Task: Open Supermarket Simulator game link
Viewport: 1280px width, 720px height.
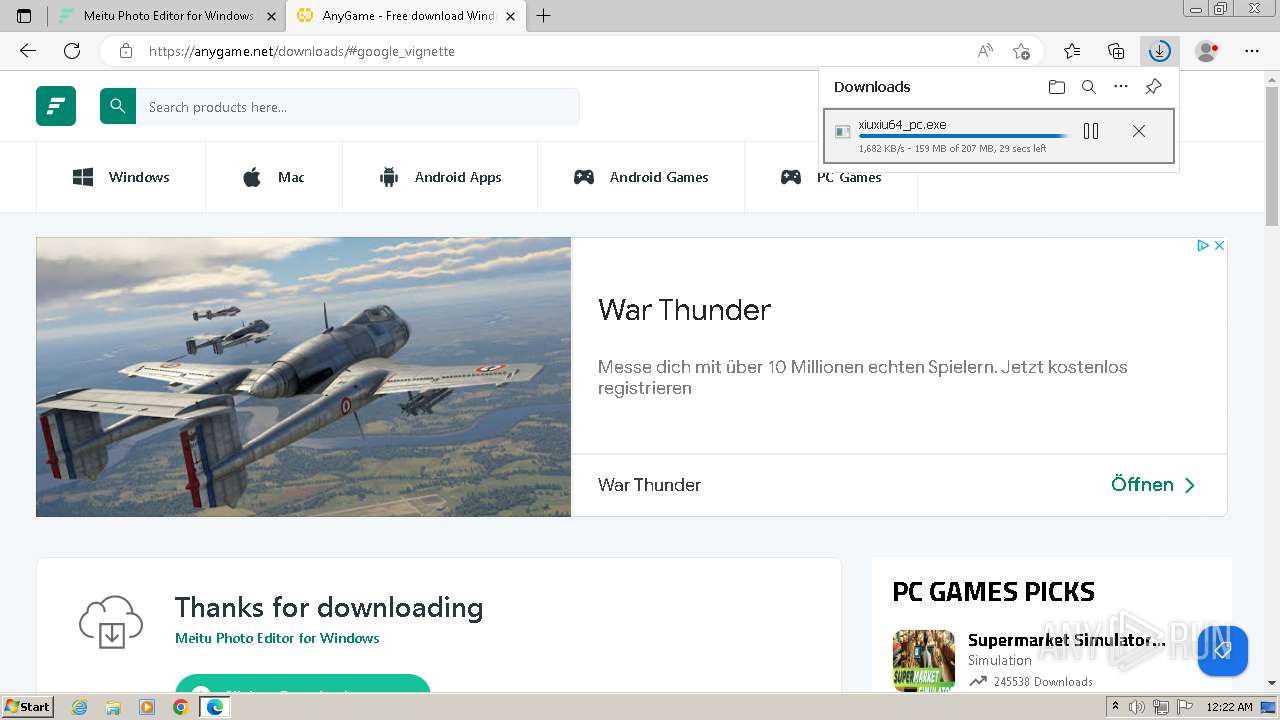Action: [1066, 640]
